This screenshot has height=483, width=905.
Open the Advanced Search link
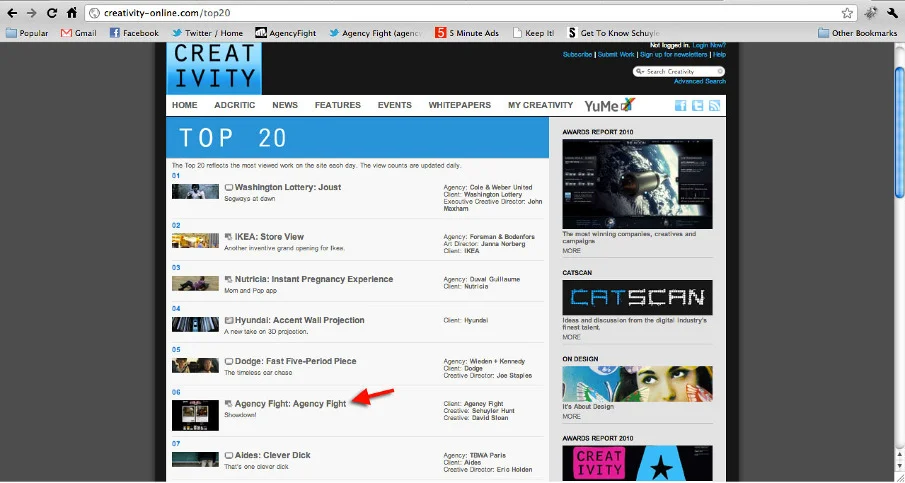click(700, 81)
